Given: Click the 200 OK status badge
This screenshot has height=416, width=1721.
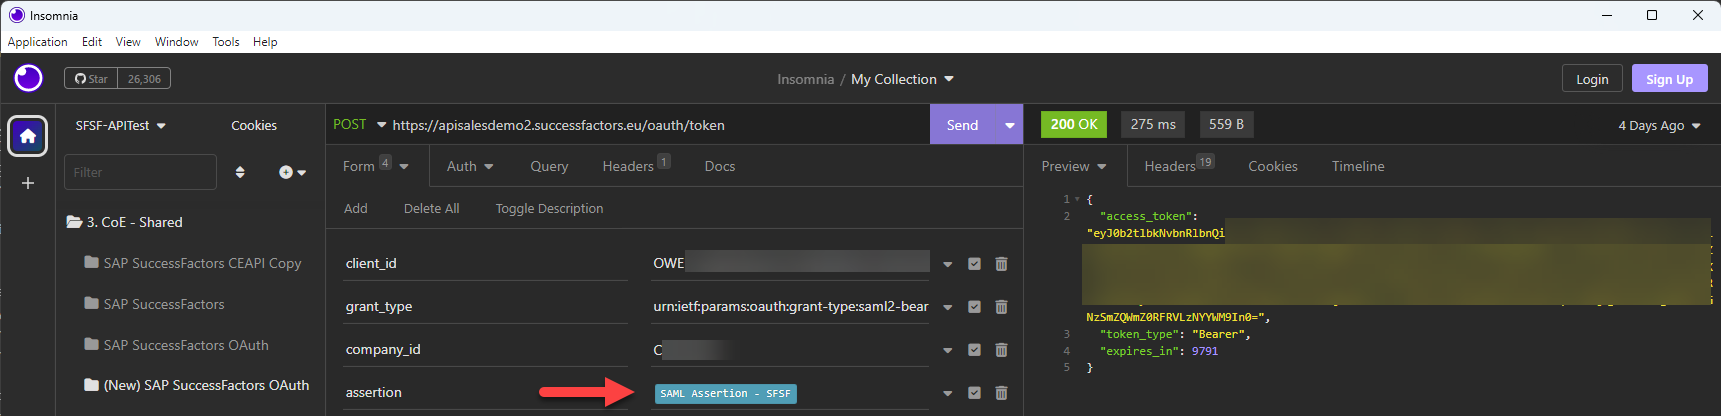Looking at the screenshot, I should [x=1074, y=124].
